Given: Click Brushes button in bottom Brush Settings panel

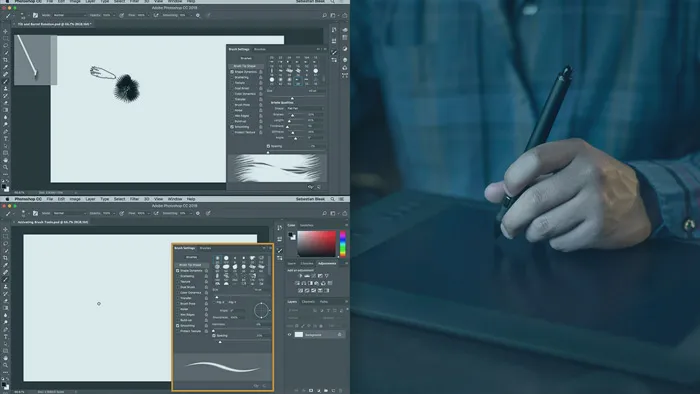Looking at the screenshot, I should coord(192,257).
